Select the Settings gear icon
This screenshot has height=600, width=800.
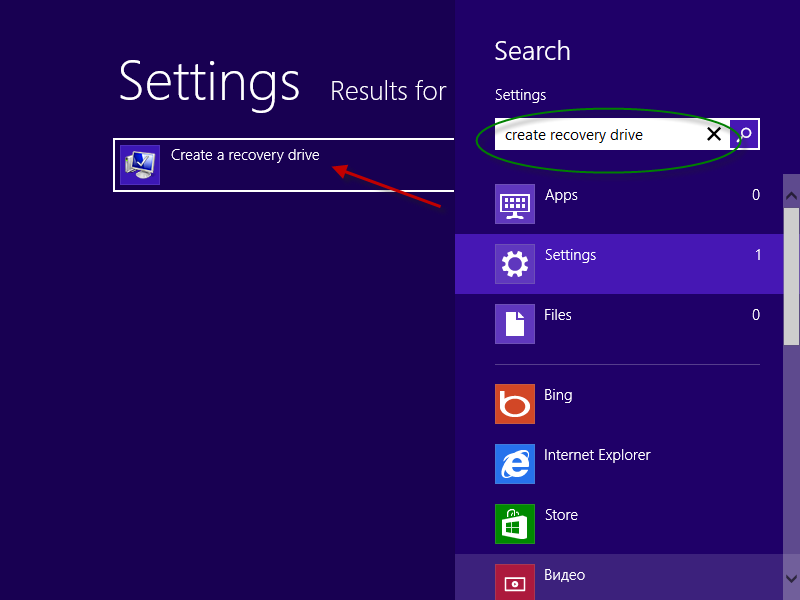pos(515,264)
